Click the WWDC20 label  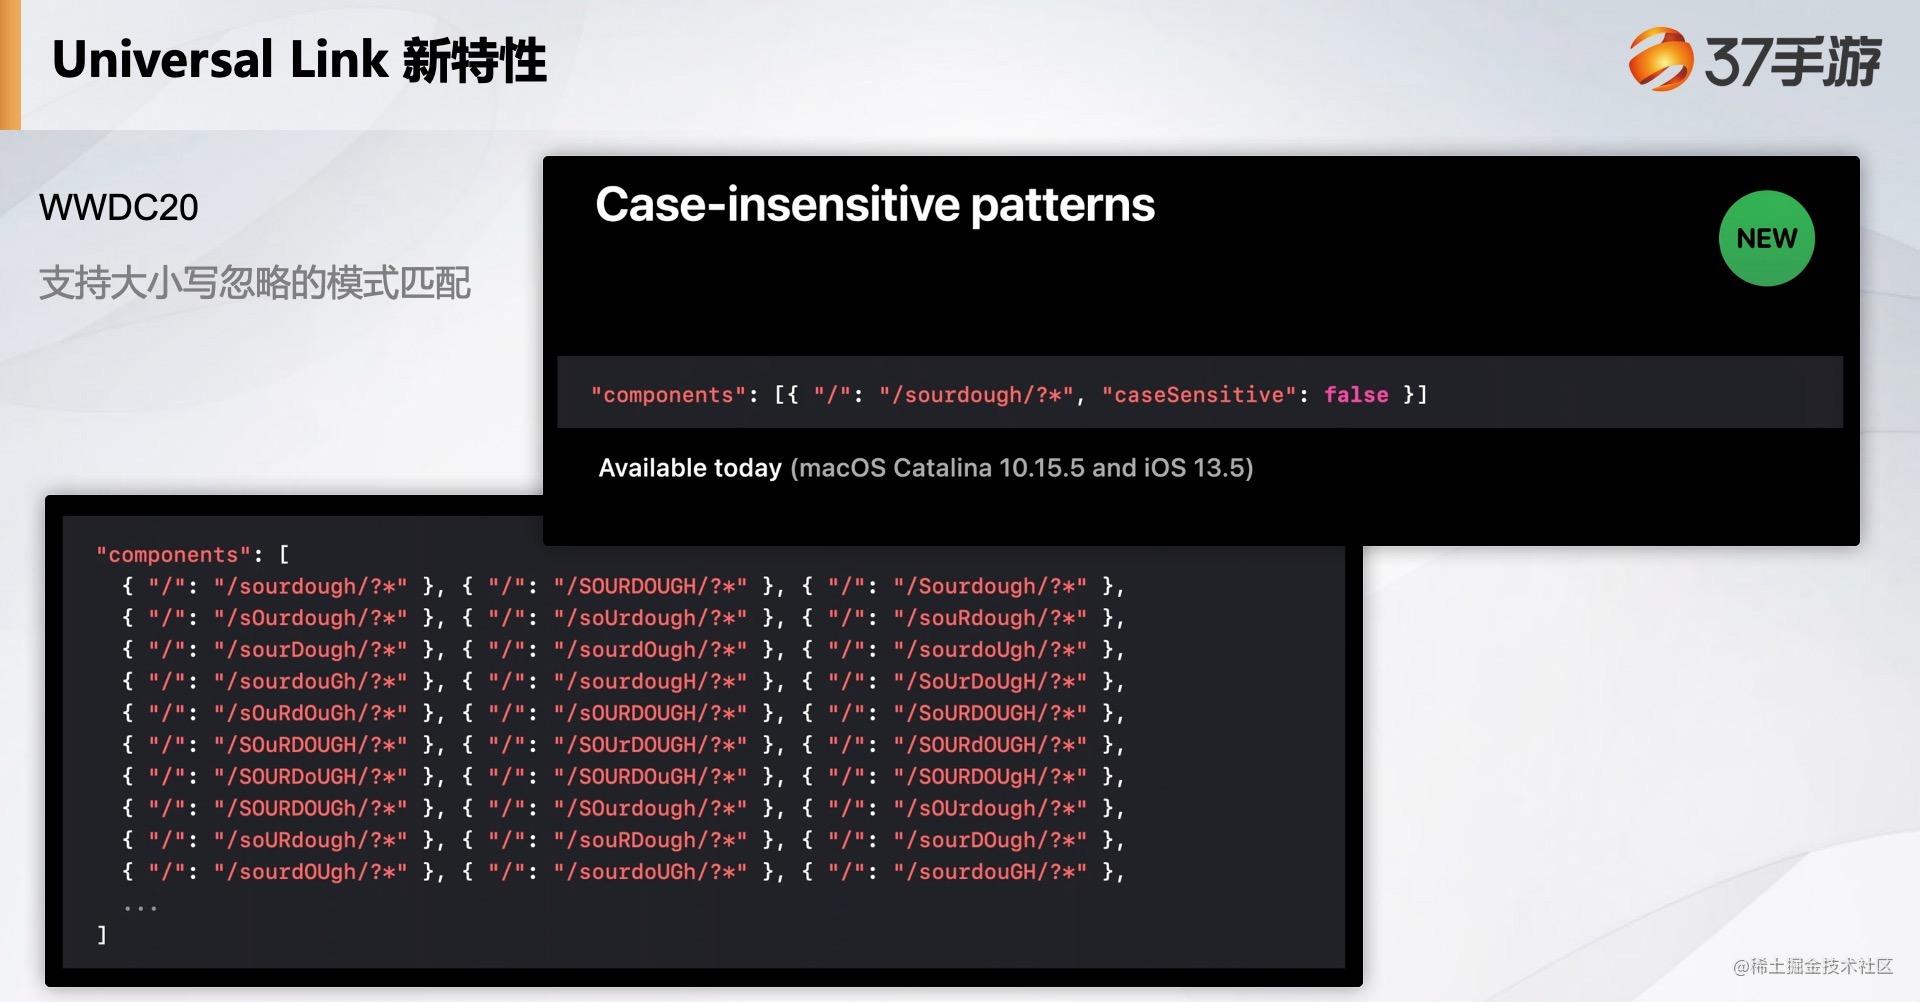click(119, 207)
